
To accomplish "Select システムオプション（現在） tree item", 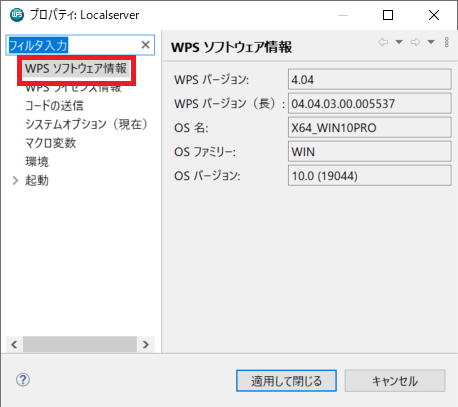I will tap(86, 124).
